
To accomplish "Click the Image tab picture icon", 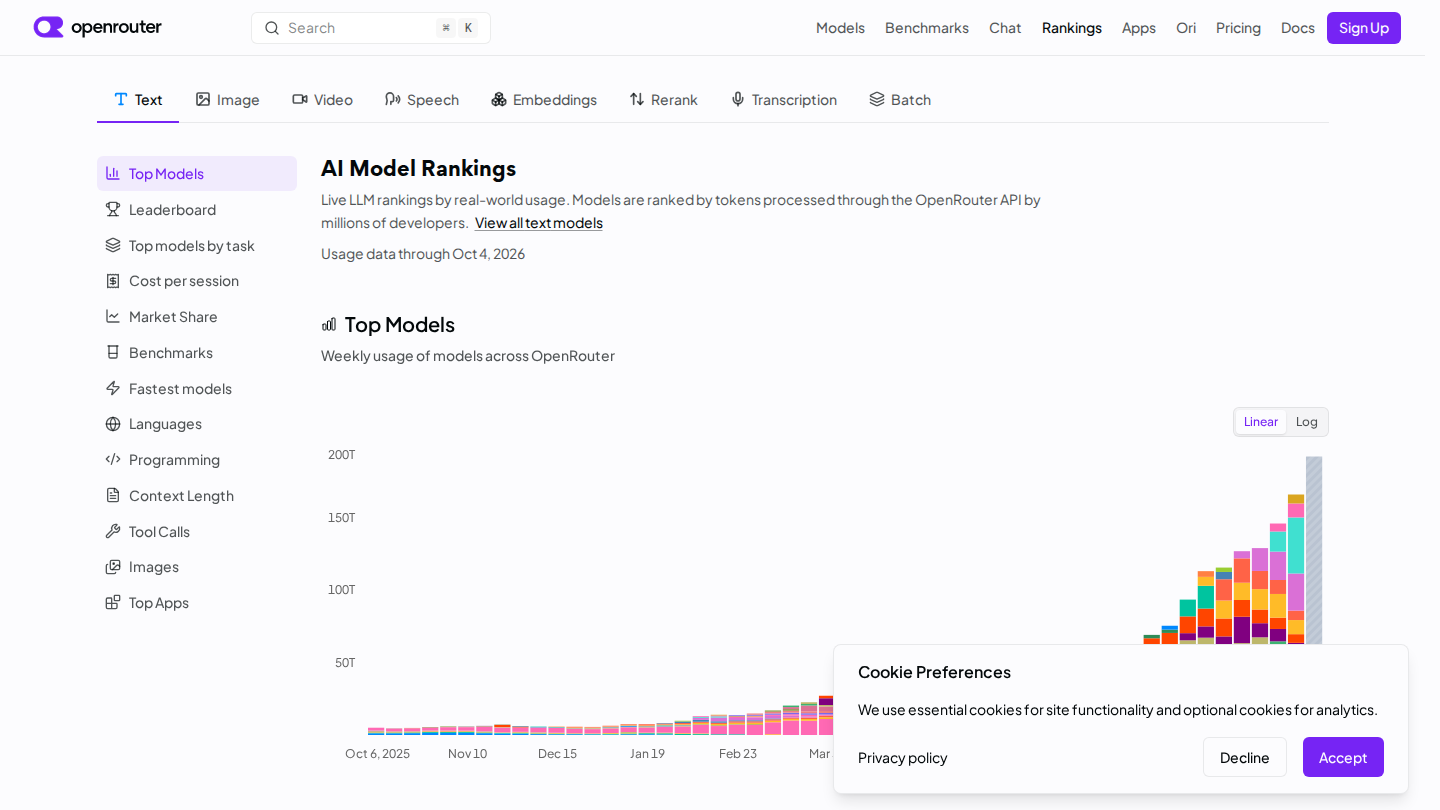I will point(203,99).
